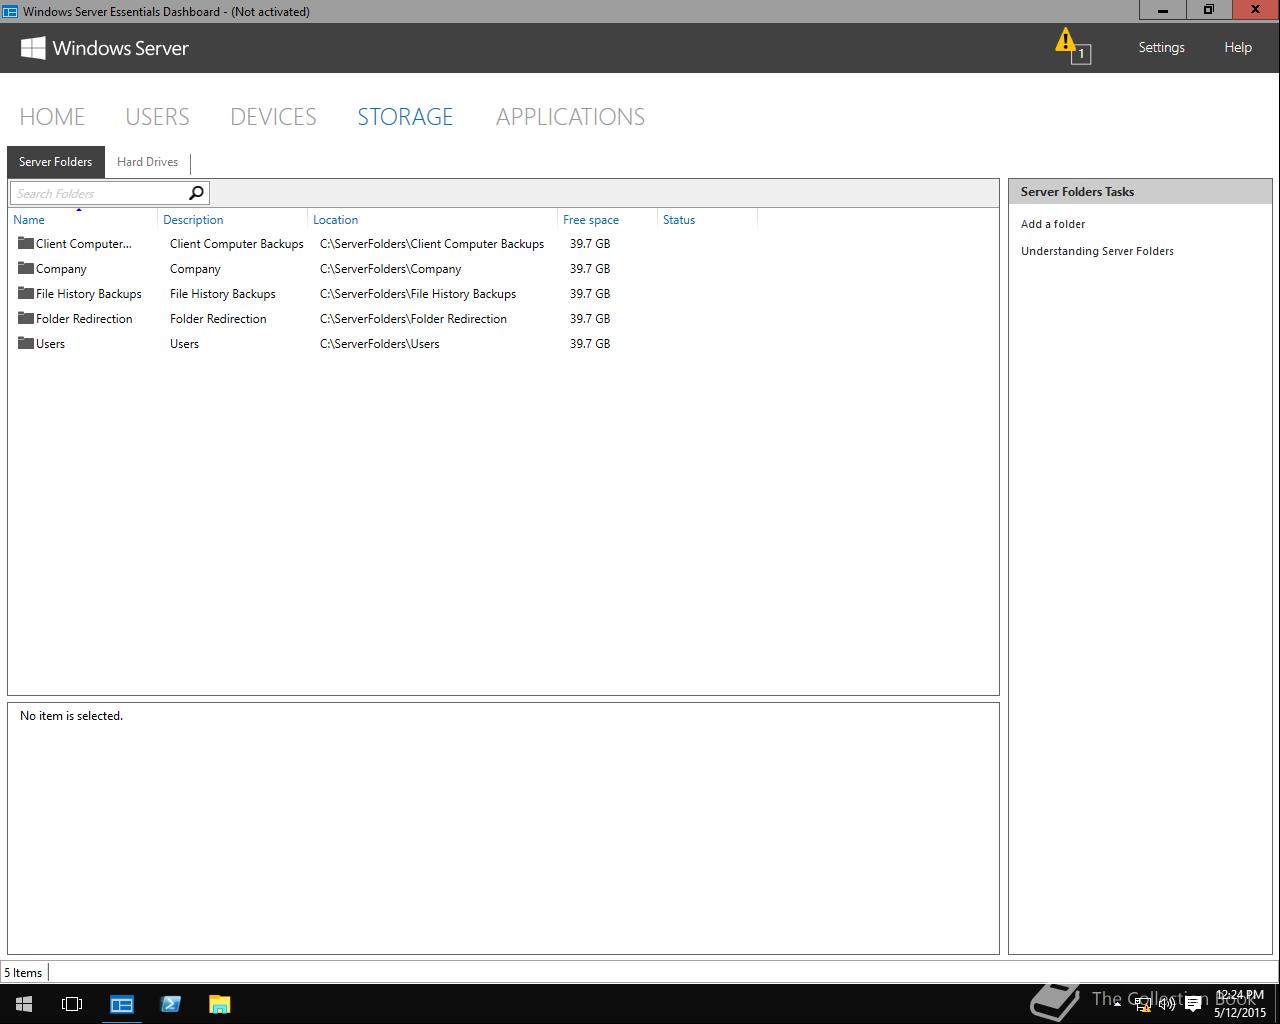Open Task View in the taskbar
The image size is (1280, 1024).
[x=72, y=1004]
